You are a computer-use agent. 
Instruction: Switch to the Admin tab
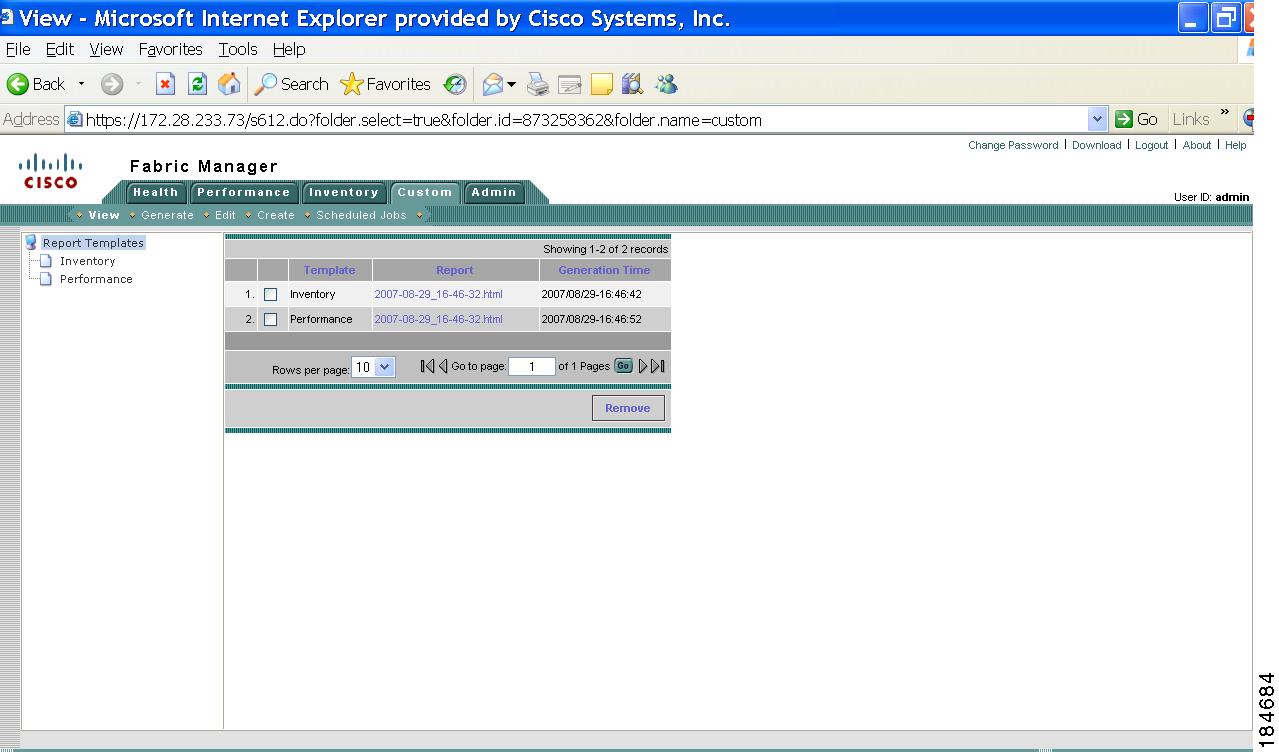(494, 193)
